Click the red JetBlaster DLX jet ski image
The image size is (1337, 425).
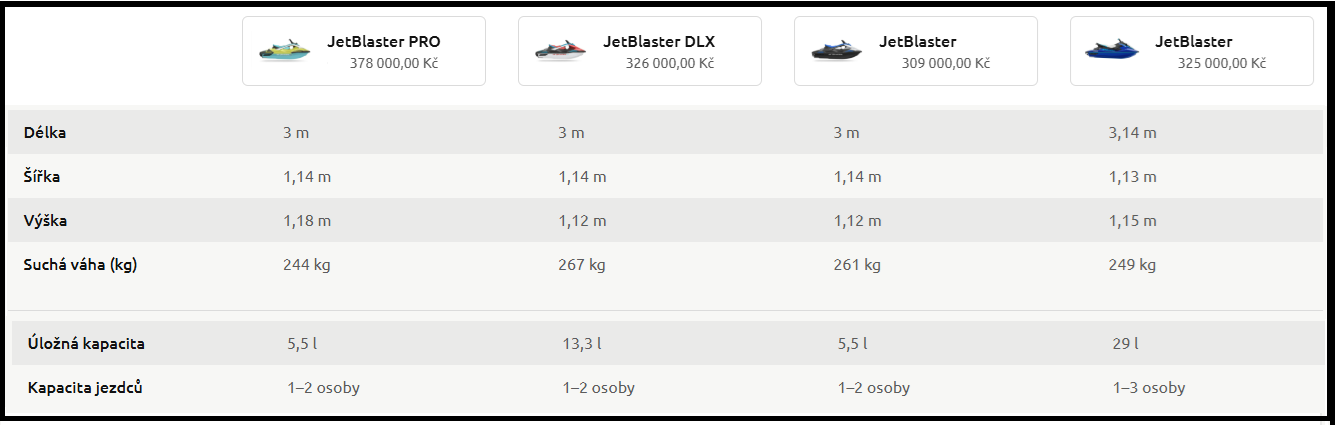point(559,51)
